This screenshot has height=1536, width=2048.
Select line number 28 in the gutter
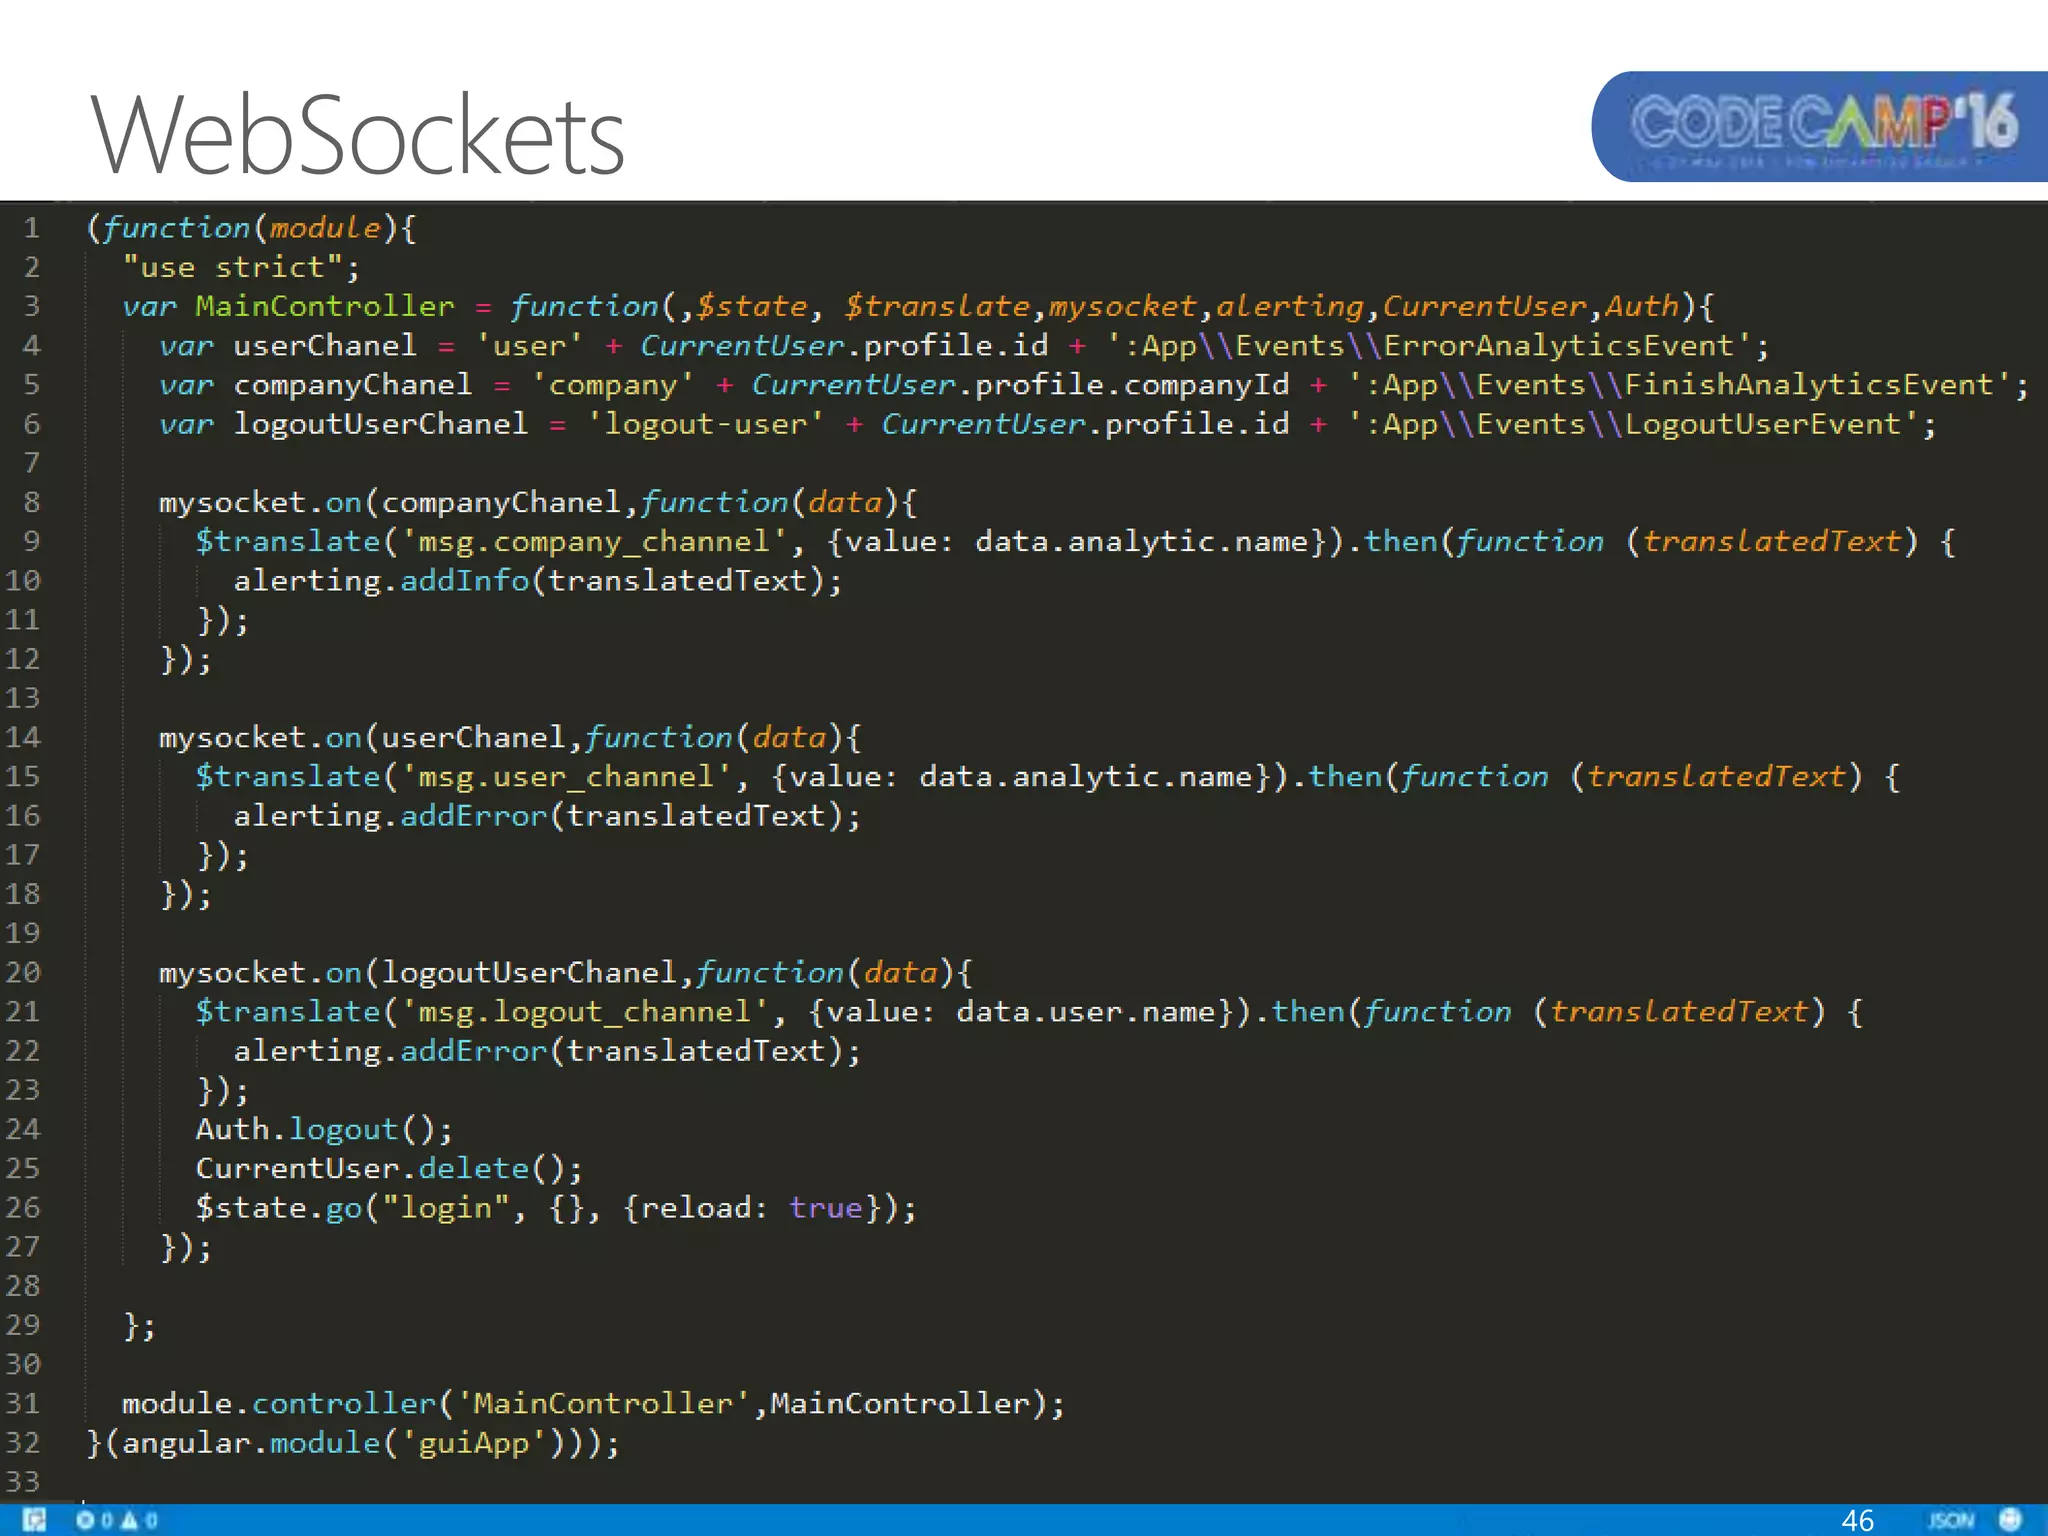[x=23, y=1286]
